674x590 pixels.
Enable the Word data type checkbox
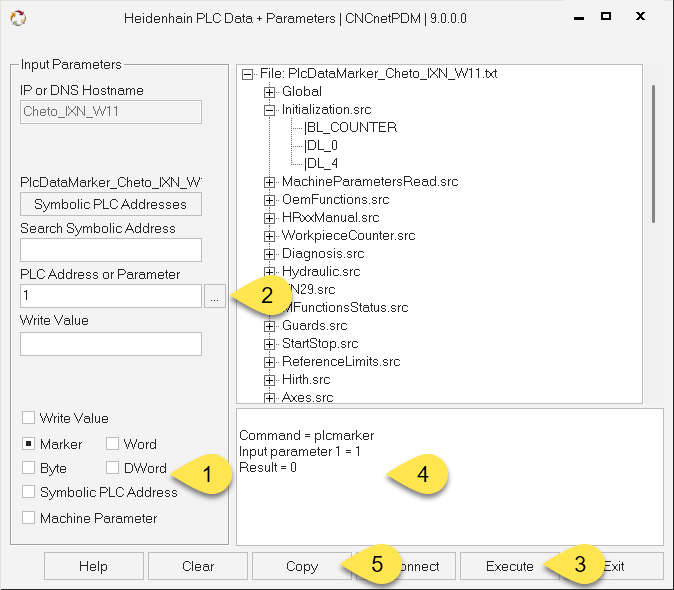(x=113, y=443)
